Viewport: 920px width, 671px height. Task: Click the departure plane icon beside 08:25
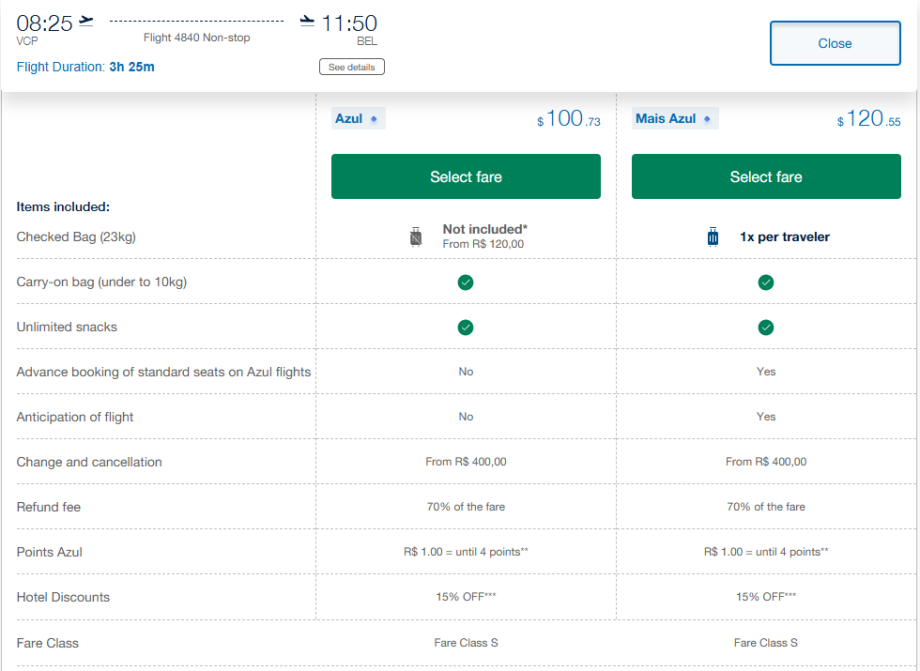pos(86,21)
